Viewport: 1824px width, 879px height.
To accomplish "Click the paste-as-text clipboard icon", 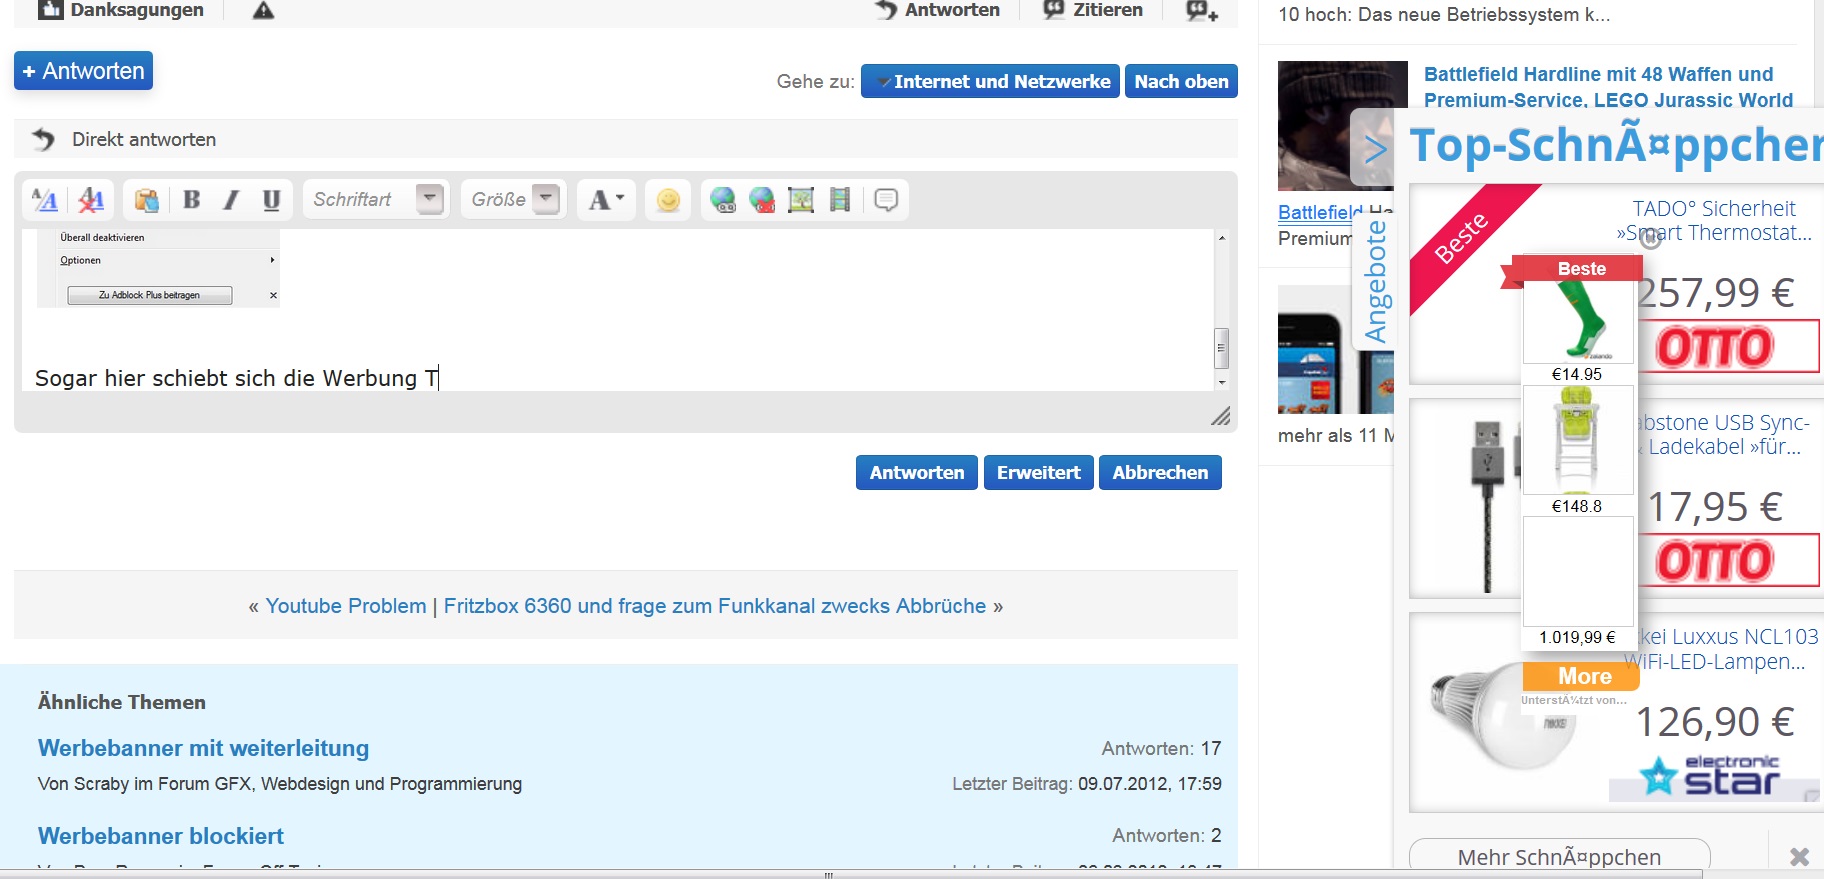I will coord(147,200).
